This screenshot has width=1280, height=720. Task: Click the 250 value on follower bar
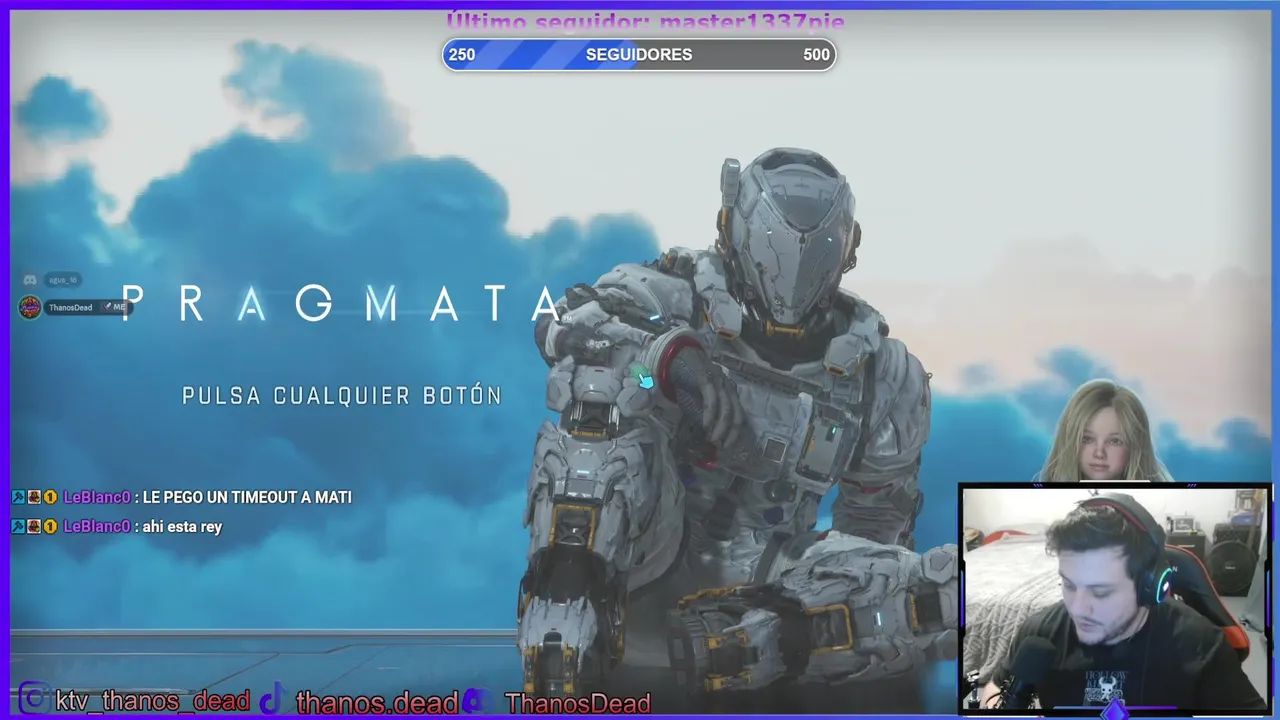pyautogui.click(x=462, y=55)
